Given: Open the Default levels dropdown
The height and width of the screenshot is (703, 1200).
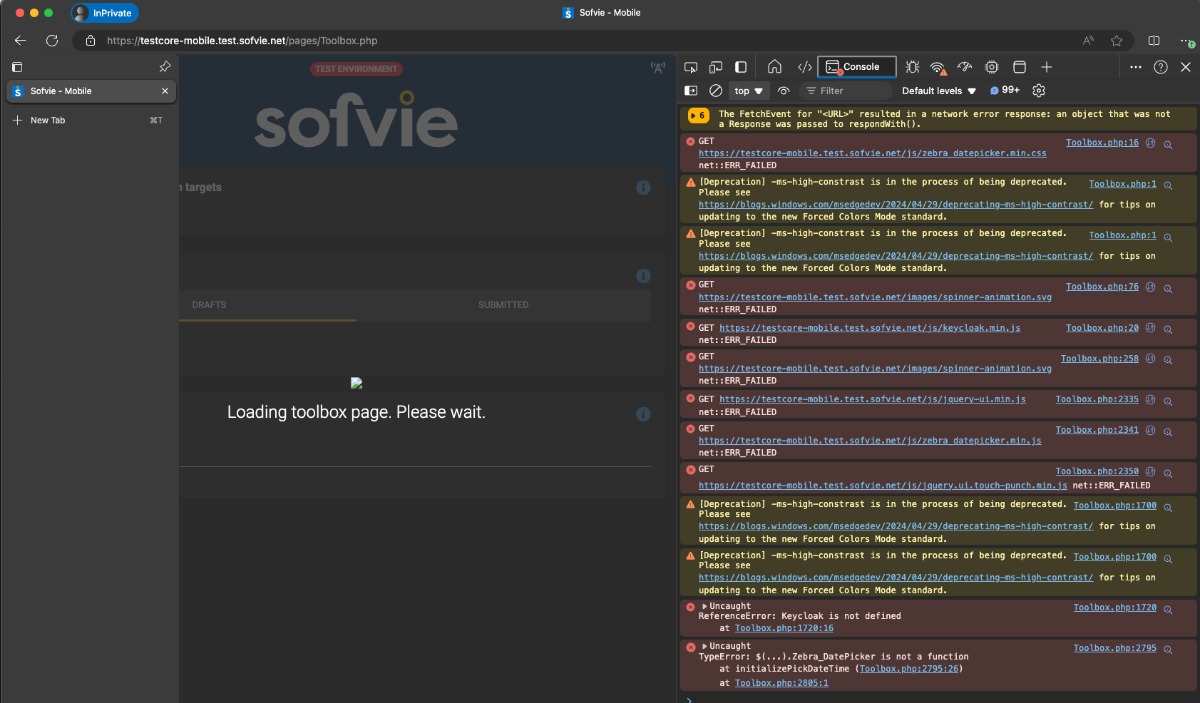Looking at the screenshot, I should tap(939, 91).
